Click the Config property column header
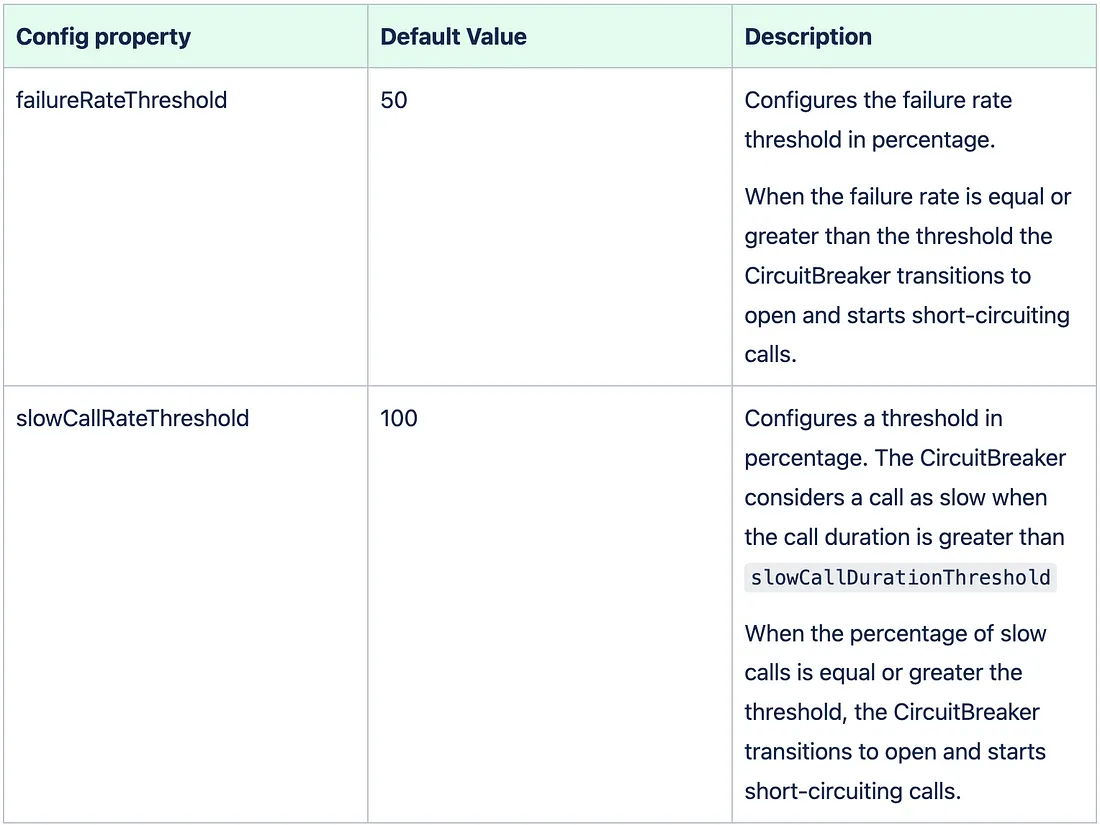1100x825 pixels. pyautogui.click(x=103, y=37)
